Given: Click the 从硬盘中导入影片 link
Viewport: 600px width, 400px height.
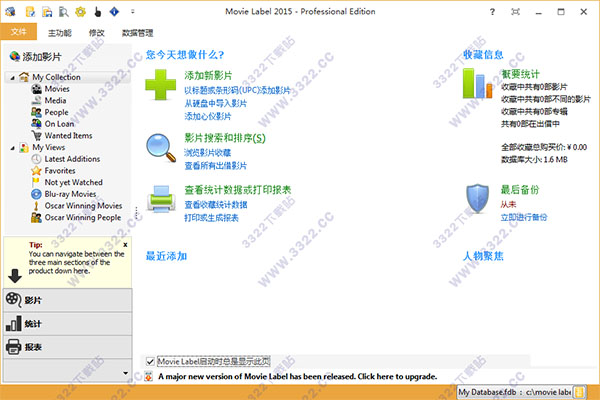Looking at the screenshot, I should pos(216,103).
